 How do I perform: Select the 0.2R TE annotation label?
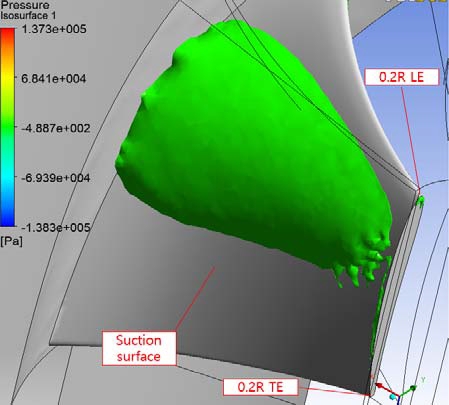pos(261,387)
